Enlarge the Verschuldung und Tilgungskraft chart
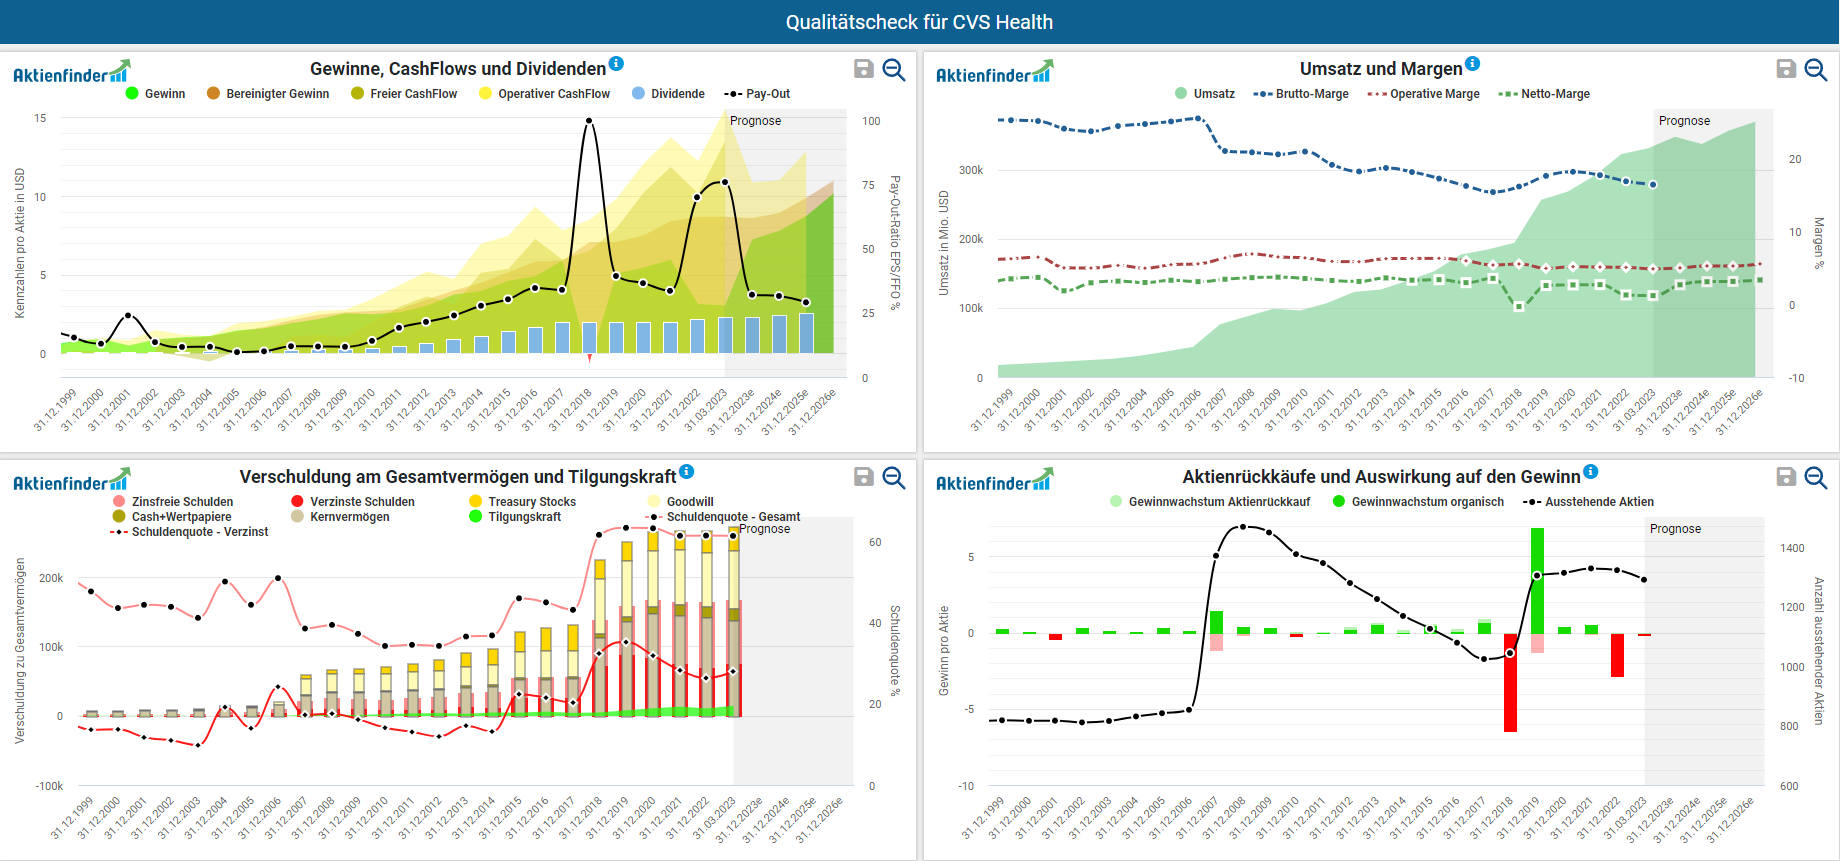Screen dimensions: 1840x861 (894, 477)
